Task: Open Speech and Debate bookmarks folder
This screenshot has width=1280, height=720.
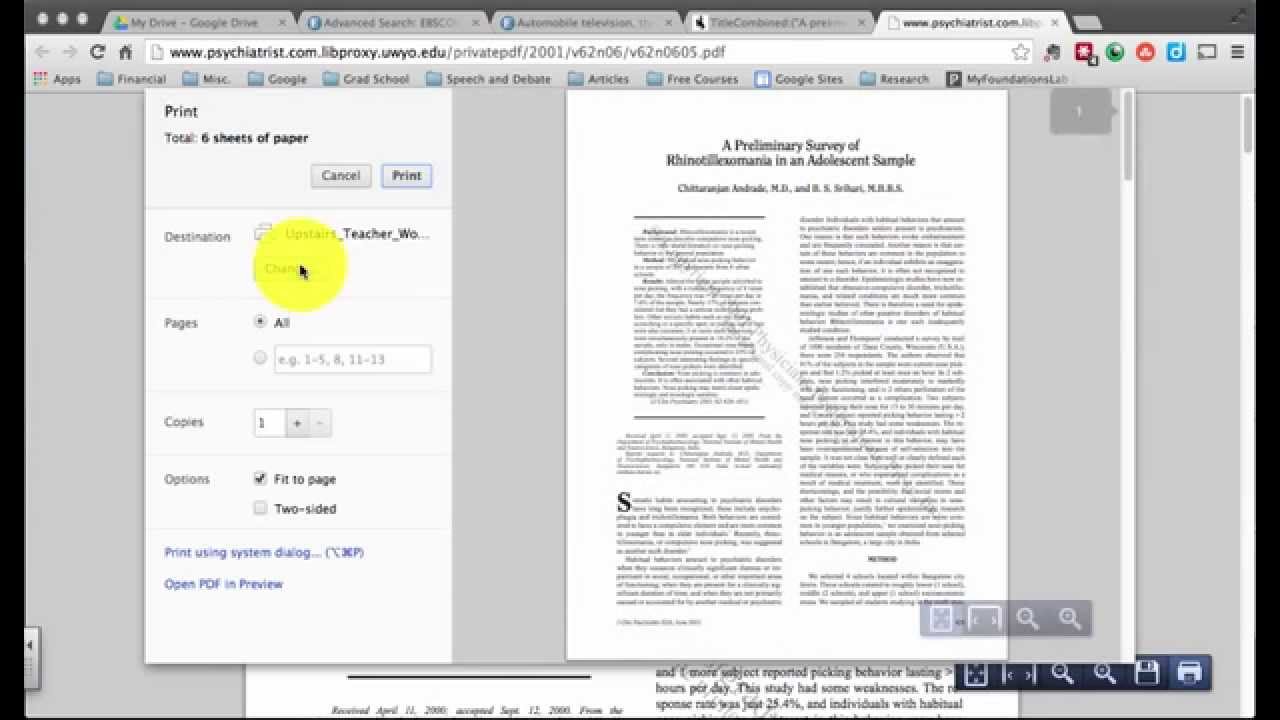Action: [x=488, y=79]
